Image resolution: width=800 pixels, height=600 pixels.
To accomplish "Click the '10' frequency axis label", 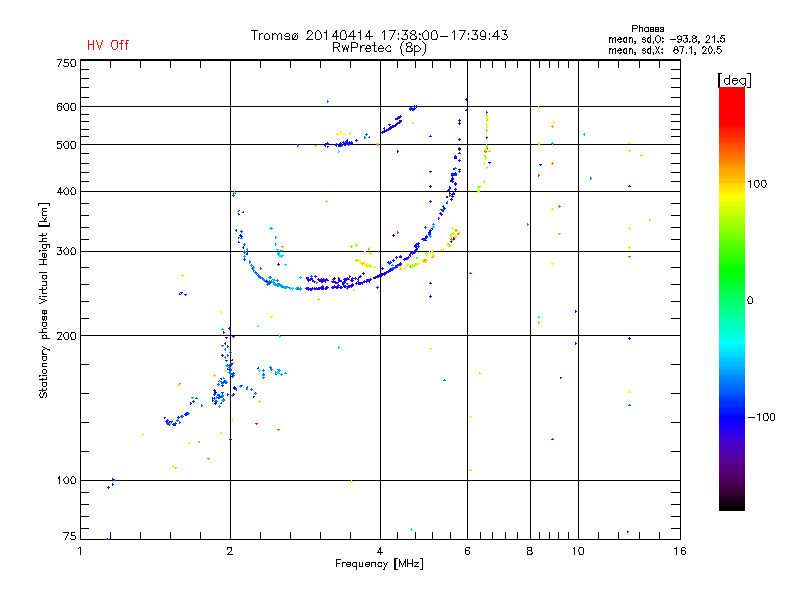I will tap(578, 551).
